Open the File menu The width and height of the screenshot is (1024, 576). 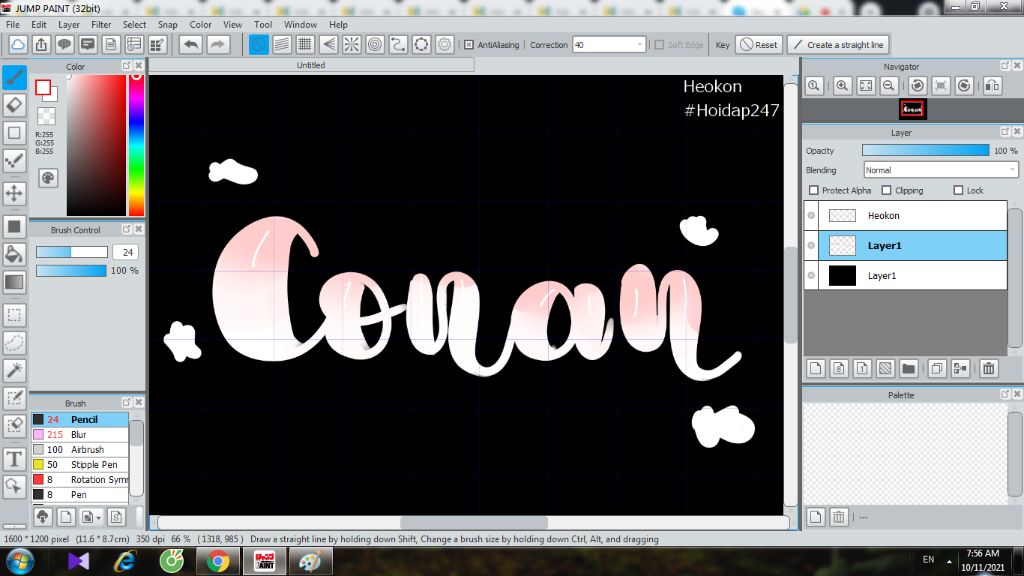[x=12, y=24]
